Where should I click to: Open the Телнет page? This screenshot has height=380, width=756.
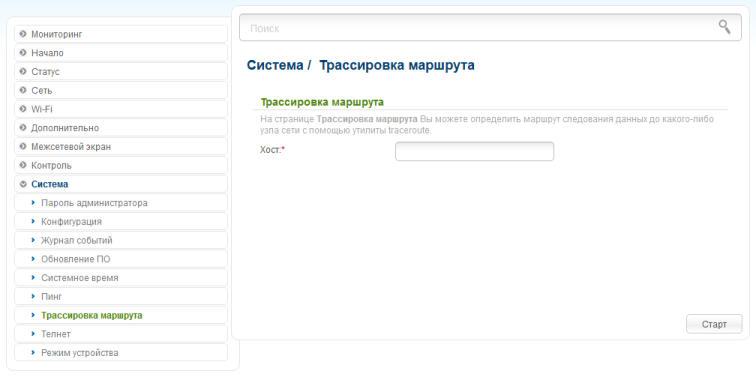click(x=121, y=334)
